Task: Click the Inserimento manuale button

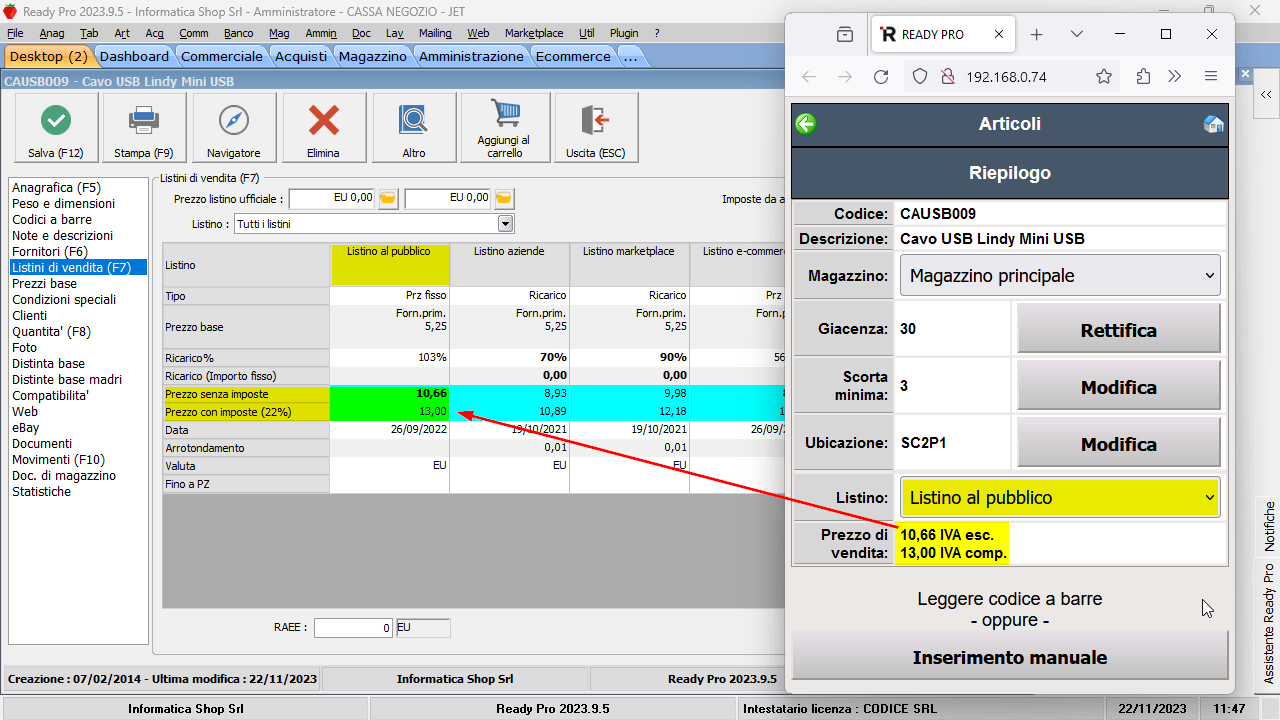Action: tap(1010, 657)
